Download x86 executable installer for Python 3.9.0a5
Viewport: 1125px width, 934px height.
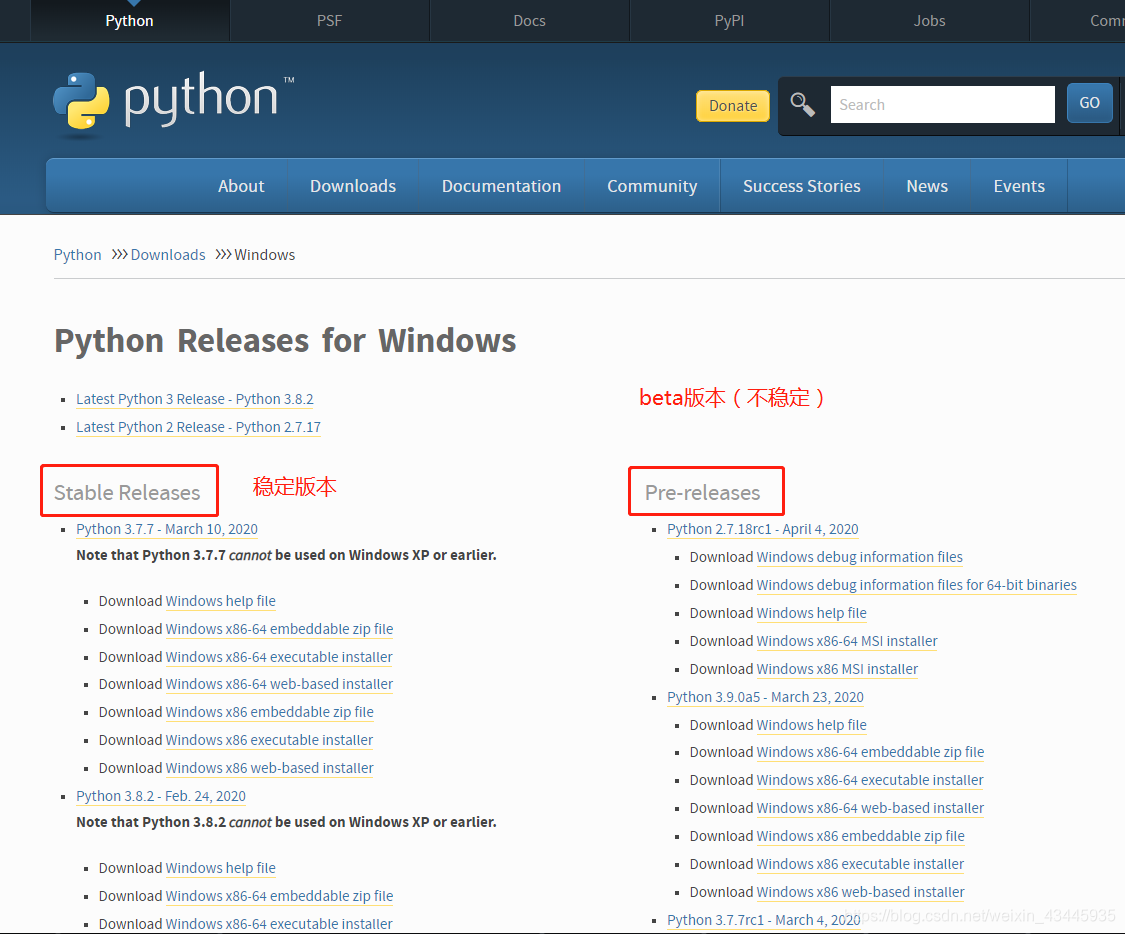tap(860, 864)
